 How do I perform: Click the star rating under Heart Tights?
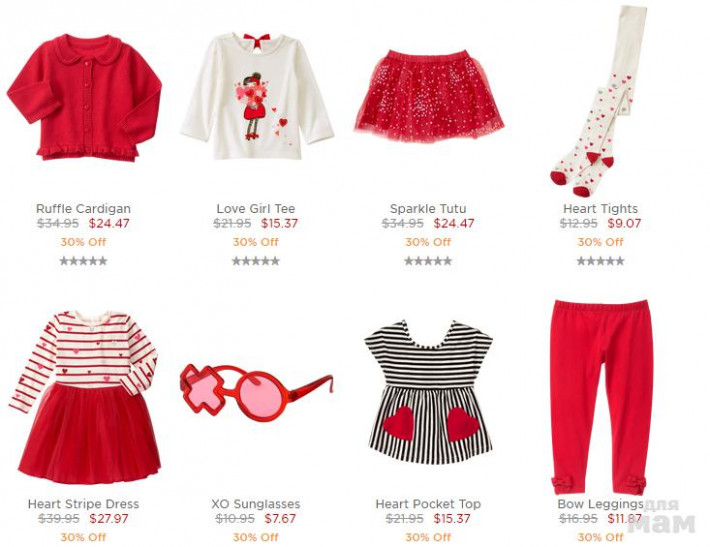[600, 261]
